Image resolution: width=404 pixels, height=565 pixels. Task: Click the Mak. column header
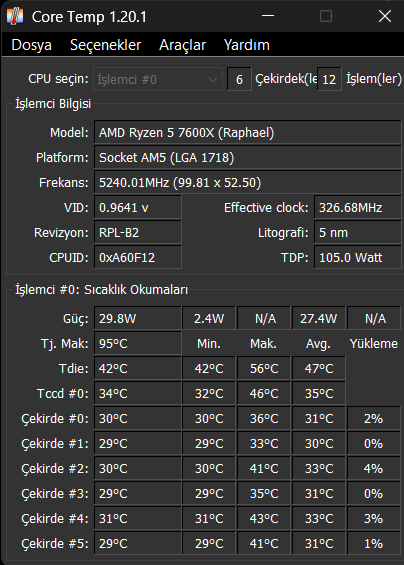tap(263, 343)
